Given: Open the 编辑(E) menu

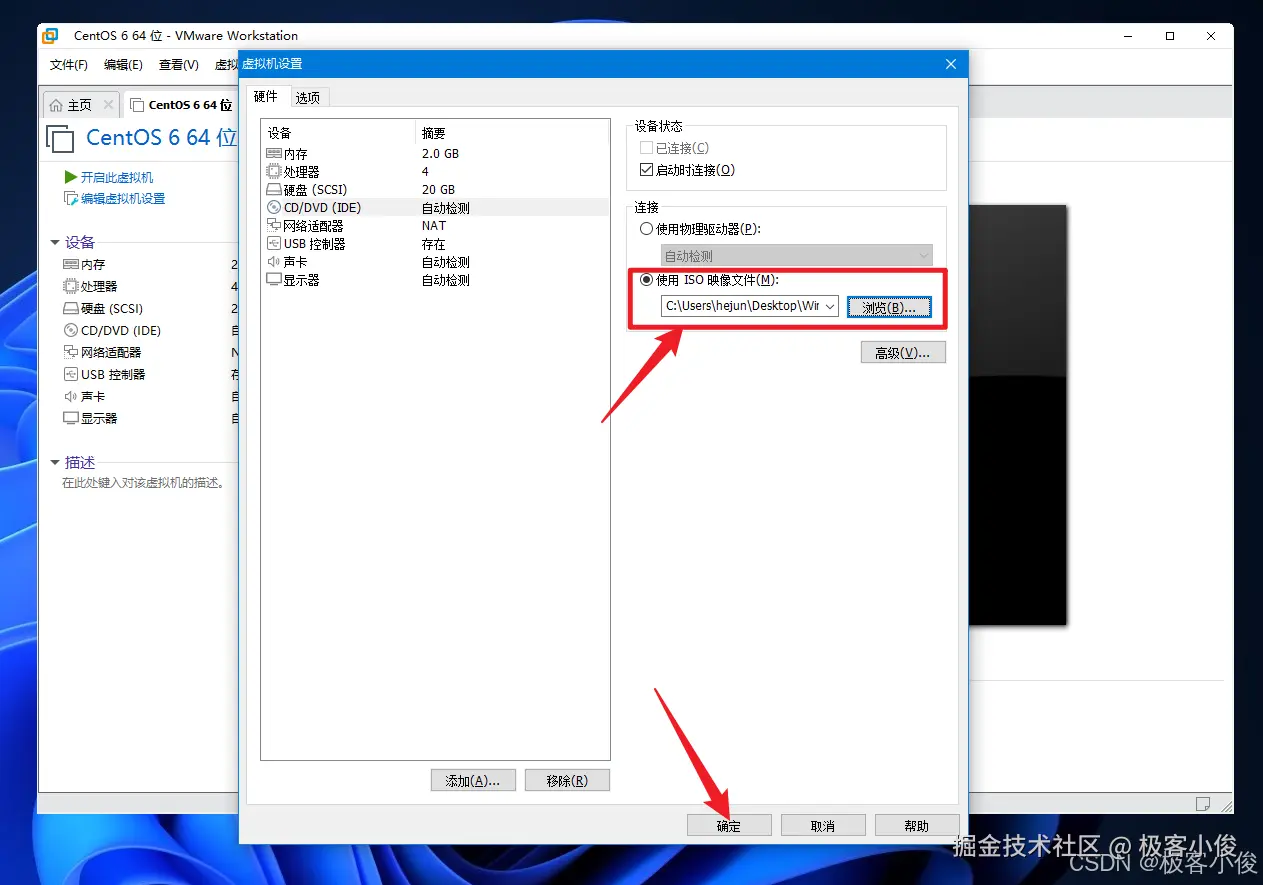Looking at the screenshot, I should point(123,65).
